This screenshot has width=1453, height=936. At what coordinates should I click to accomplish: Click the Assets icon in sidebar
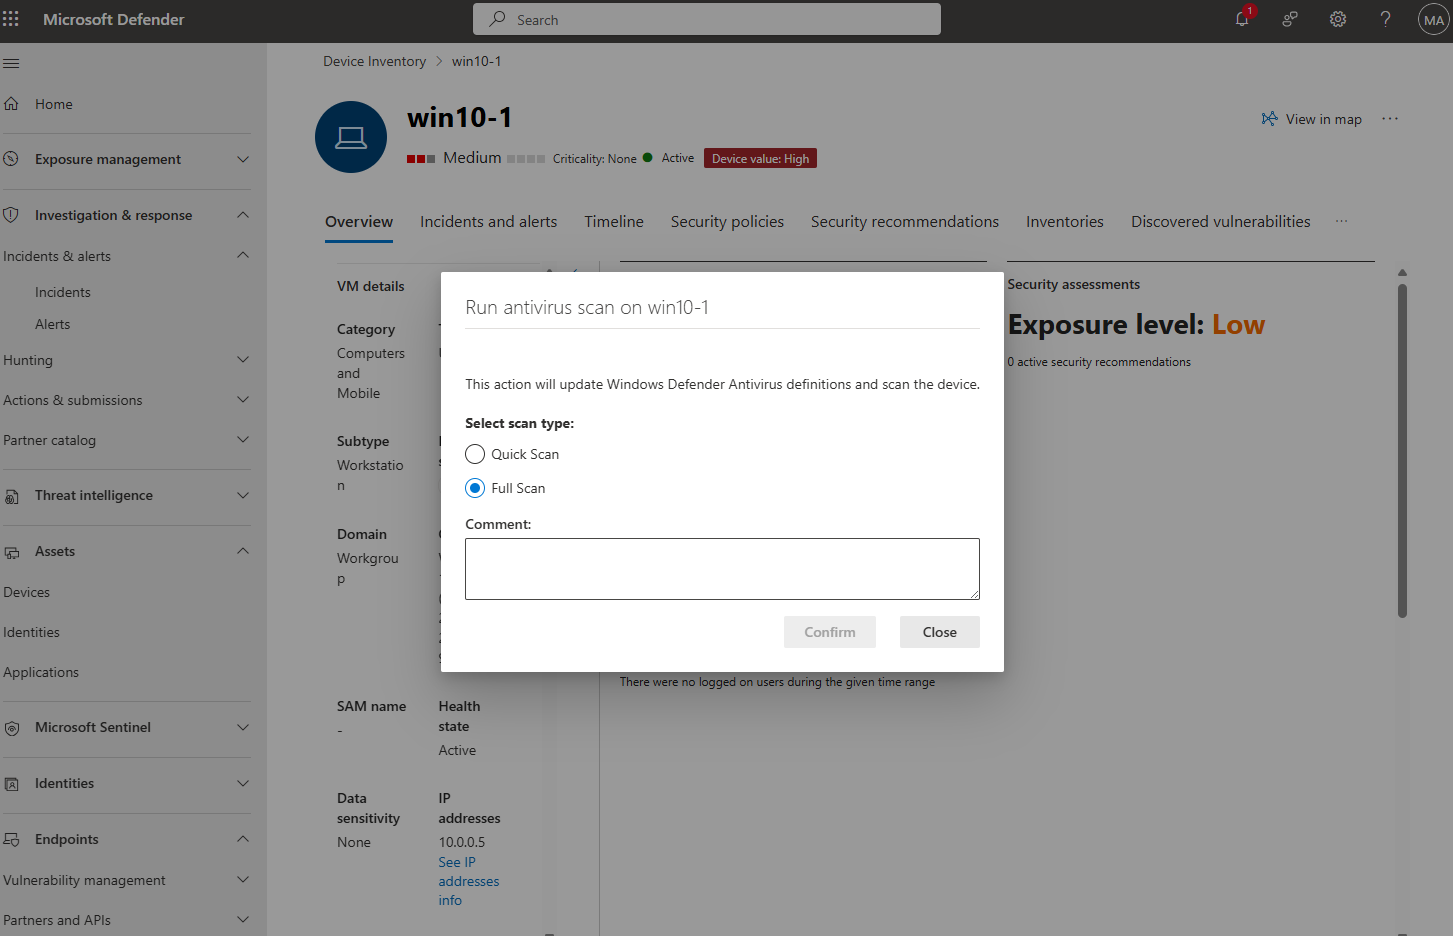[x=12, y=551]
